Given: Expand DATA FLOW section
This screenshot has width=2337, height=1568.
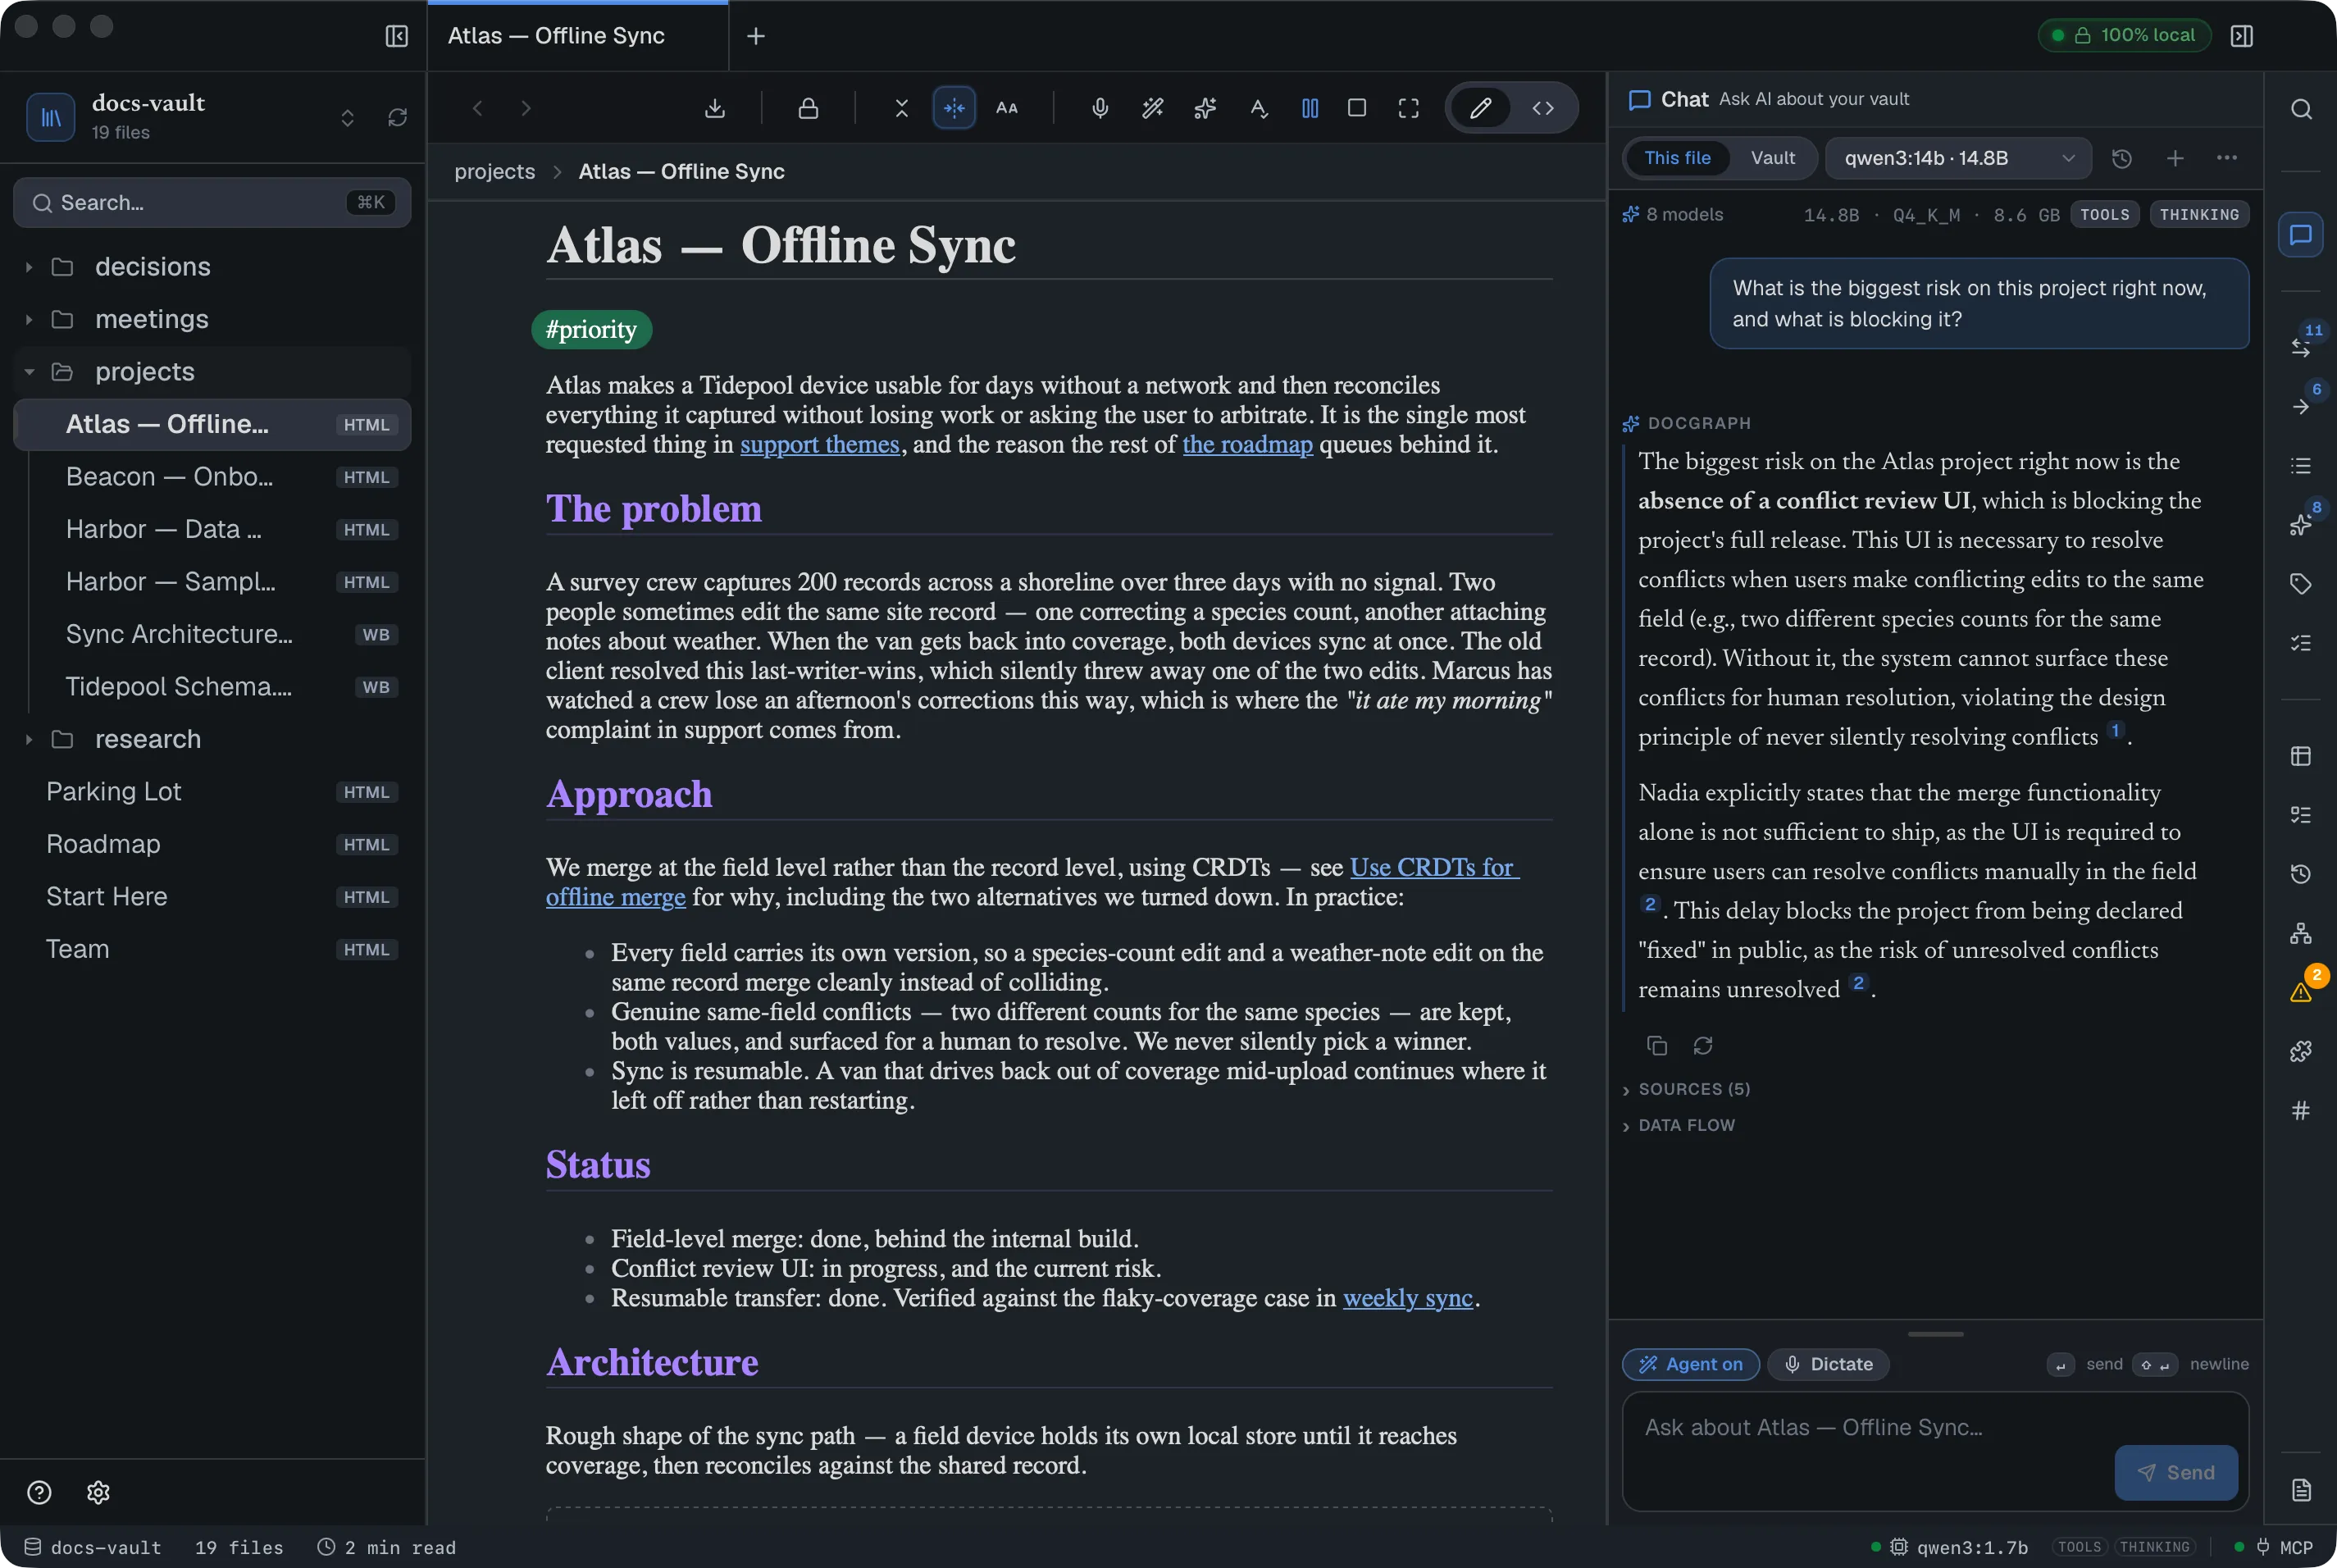Looking at the screenshot, I should [x=1678, y=1125].
